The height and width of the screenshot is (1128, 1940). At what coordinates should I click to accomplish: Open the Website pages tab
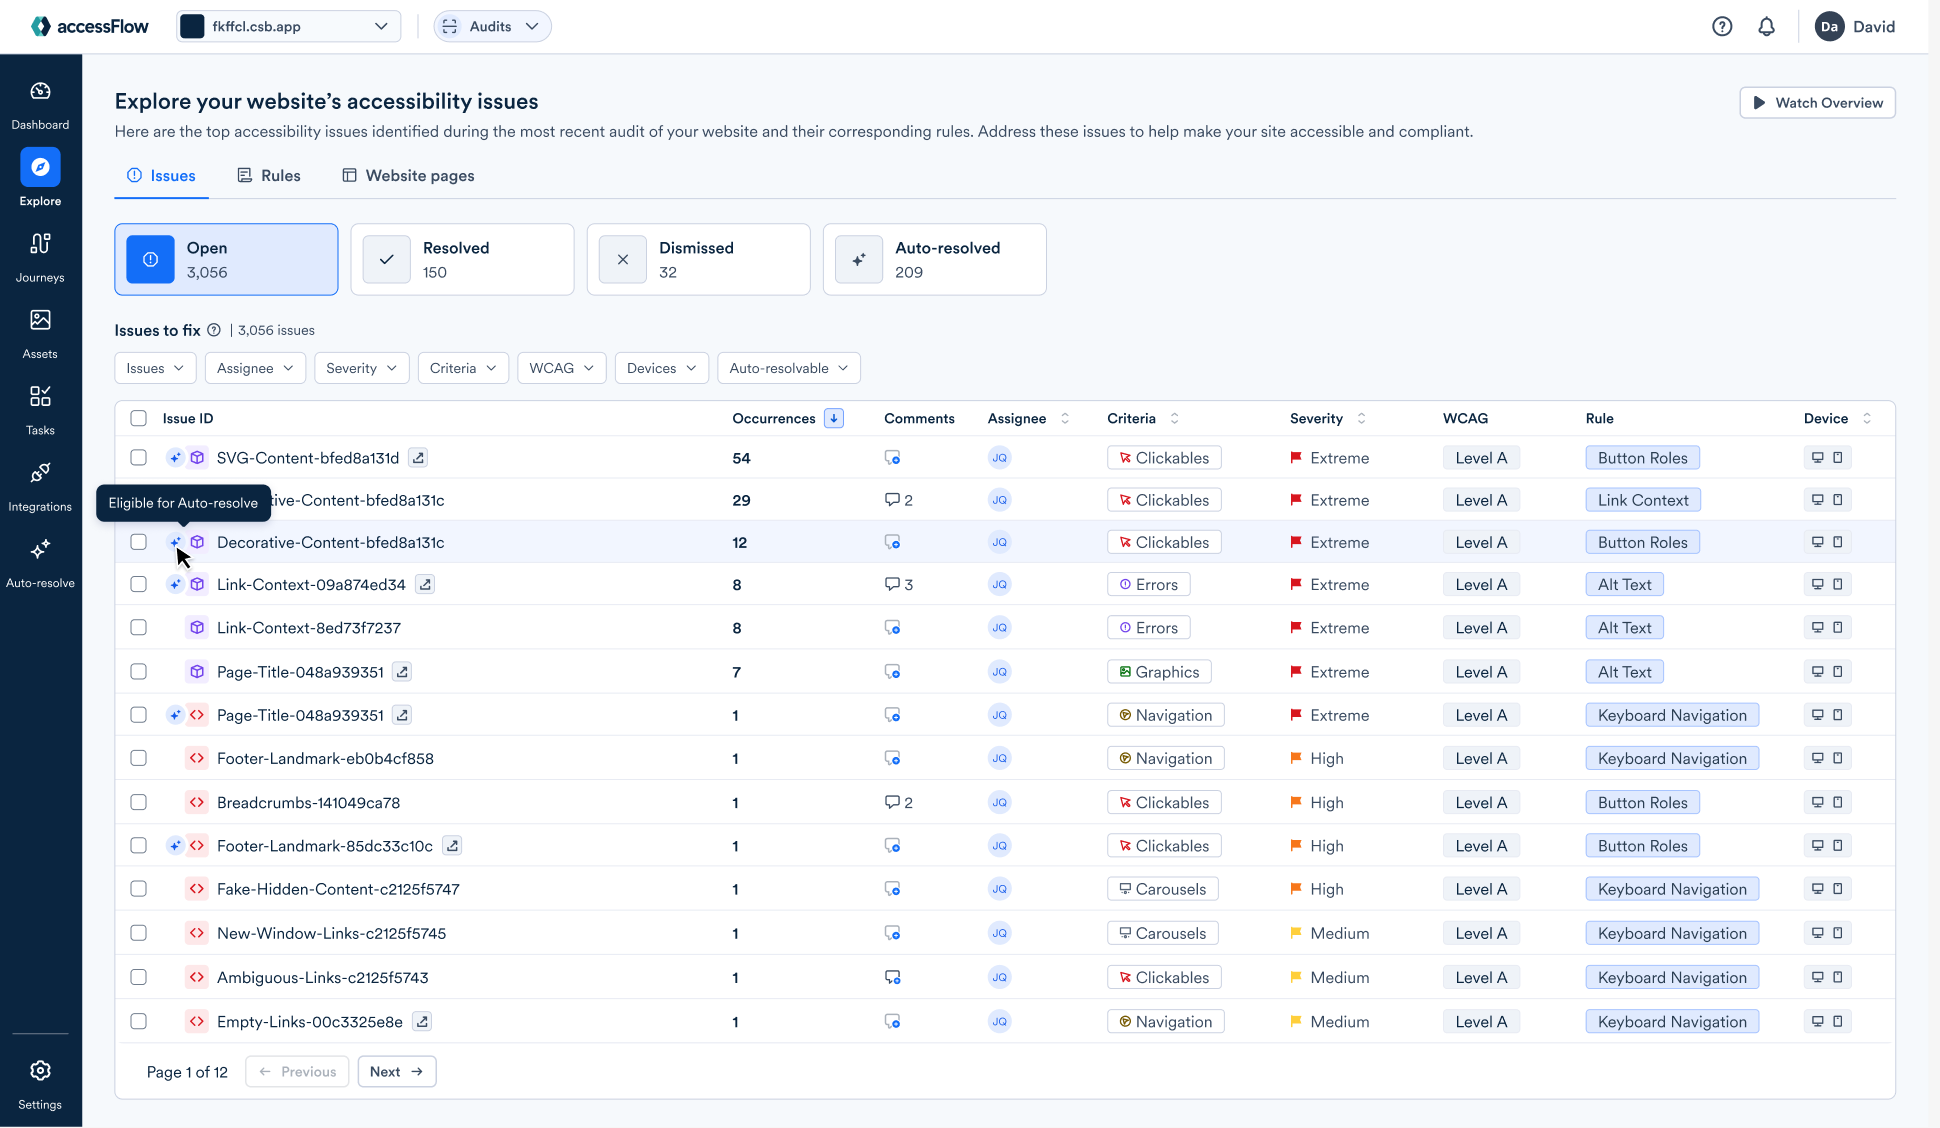[x=408, y=175]
